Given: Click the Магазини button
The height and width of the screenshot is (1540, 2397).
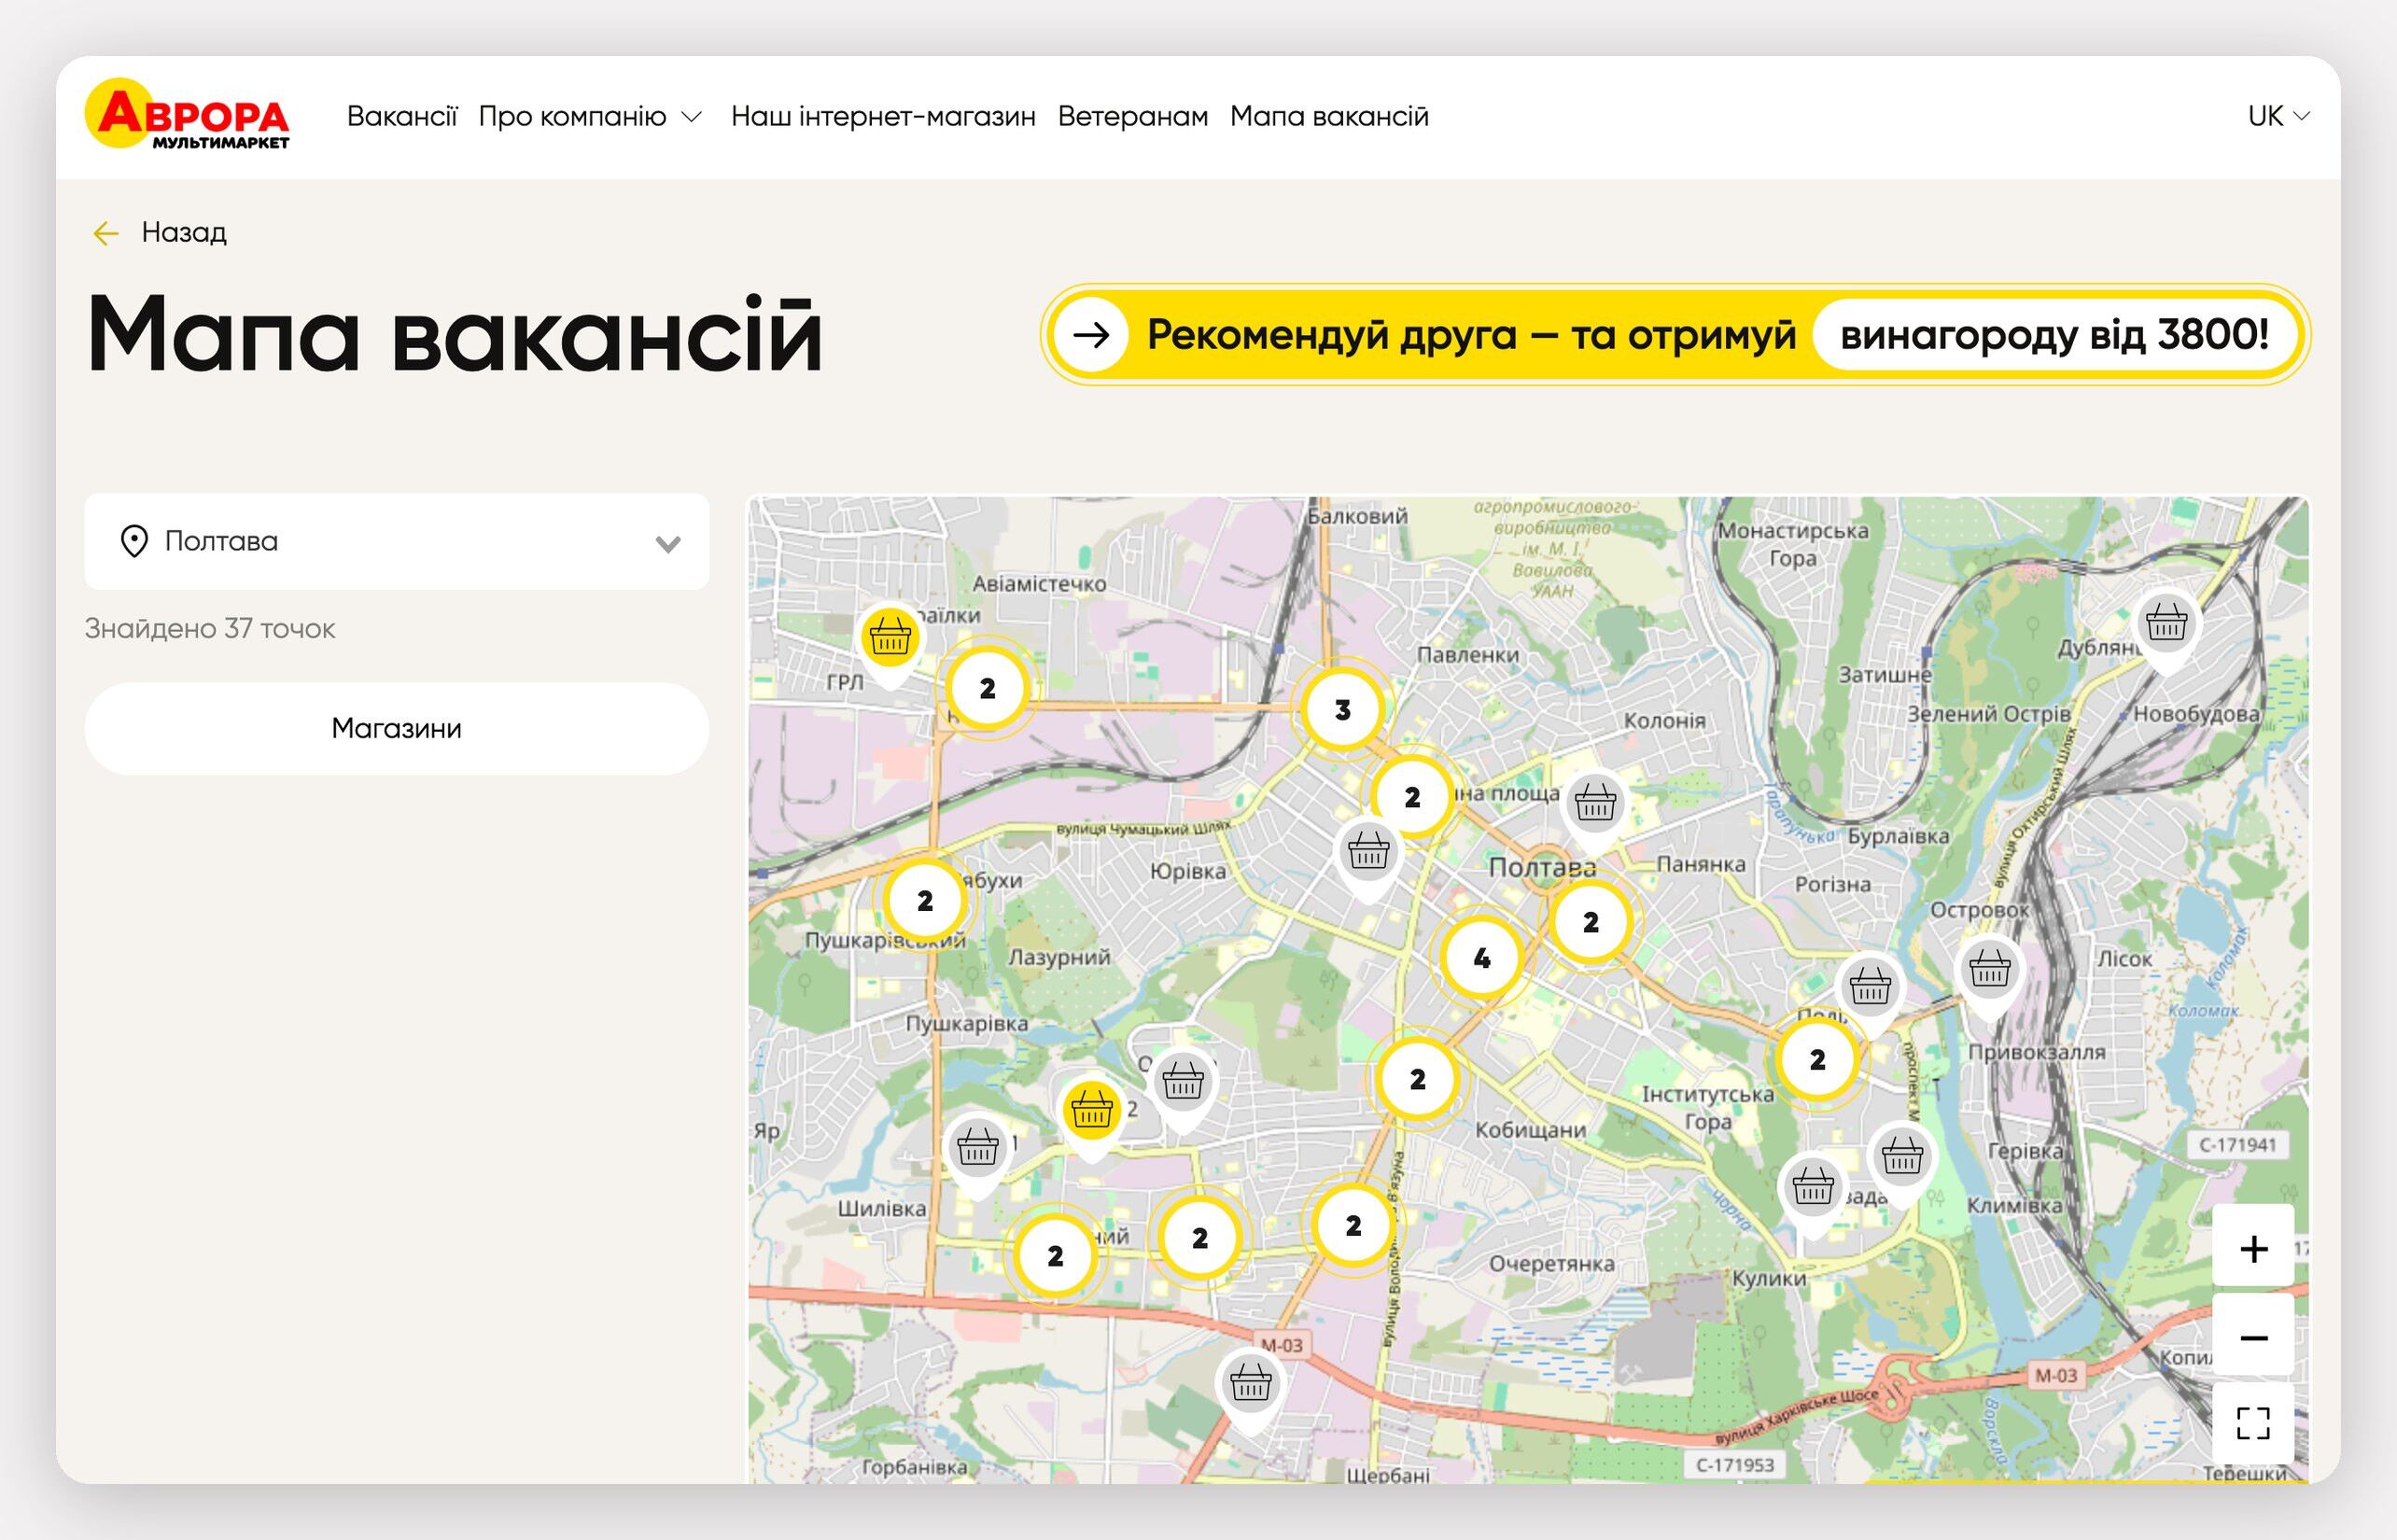Looking at the screenshot, I should point(397,728).
